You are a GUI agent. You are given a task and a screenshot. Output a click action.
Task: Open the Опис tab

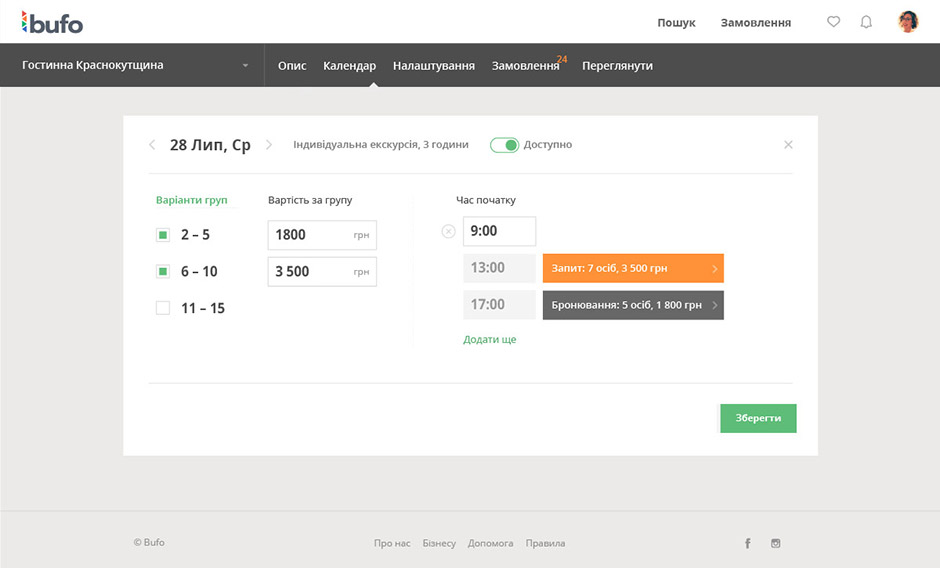[292, 66]
